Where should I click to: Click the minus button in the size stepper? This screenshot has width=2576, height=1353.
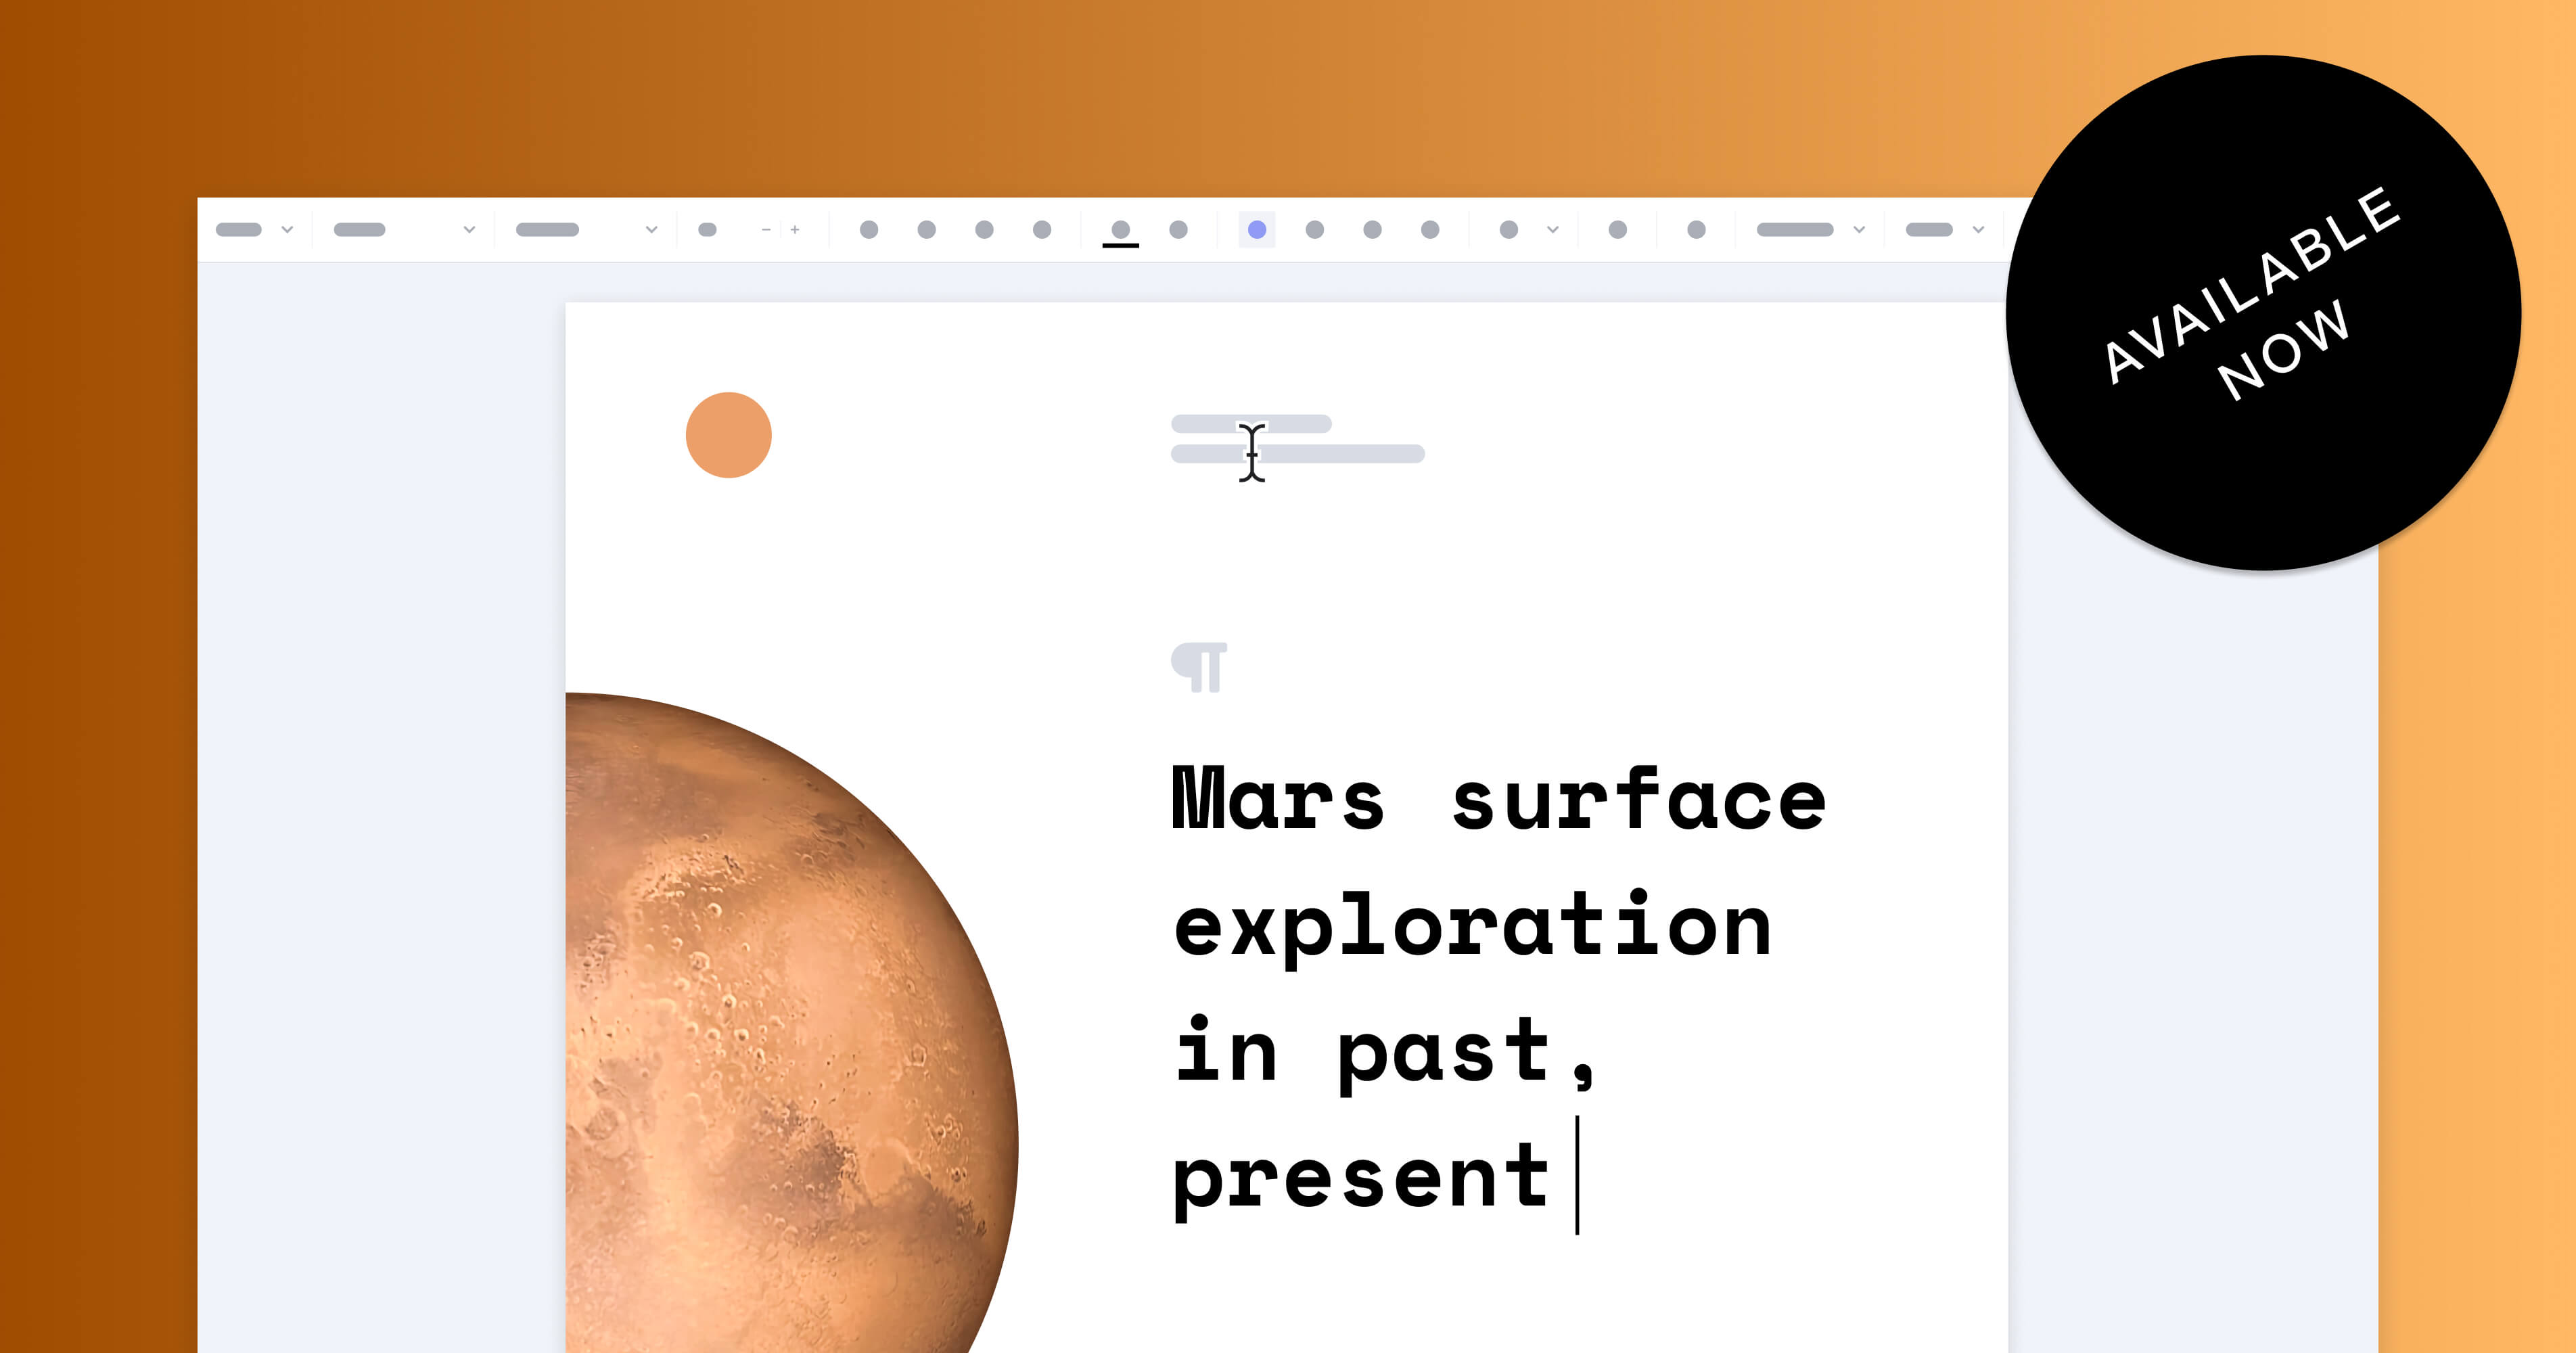click(x=766, y=230)
